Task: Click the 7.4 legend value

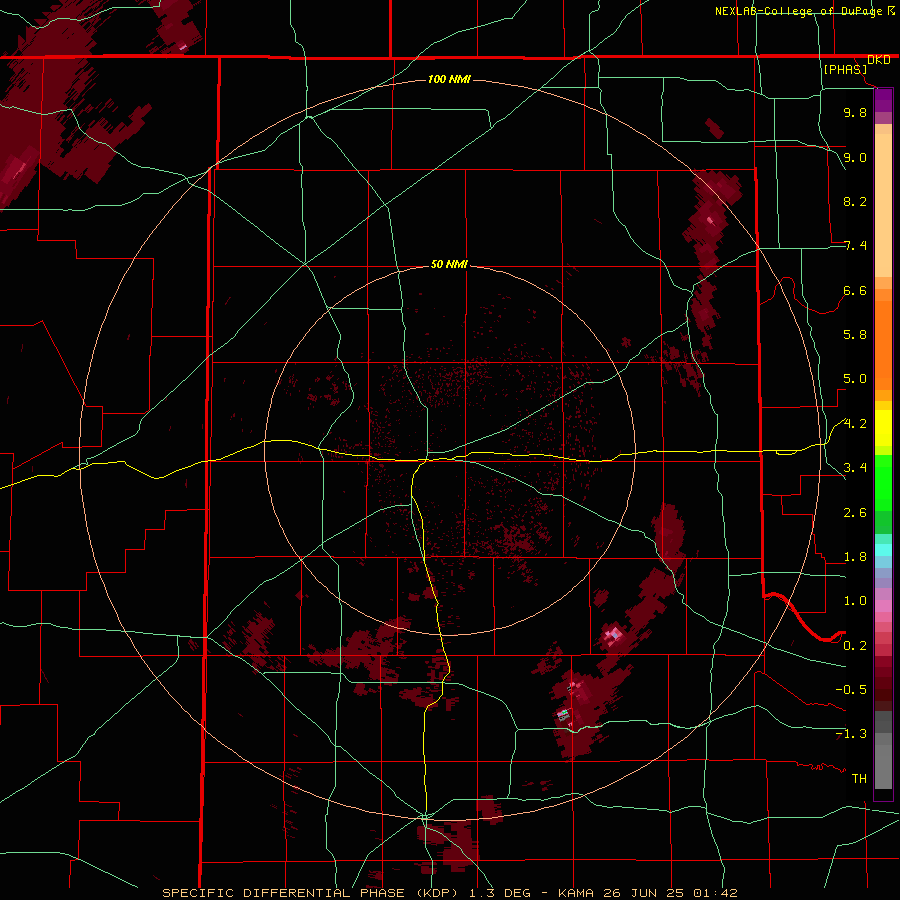Action: point(855,246)
